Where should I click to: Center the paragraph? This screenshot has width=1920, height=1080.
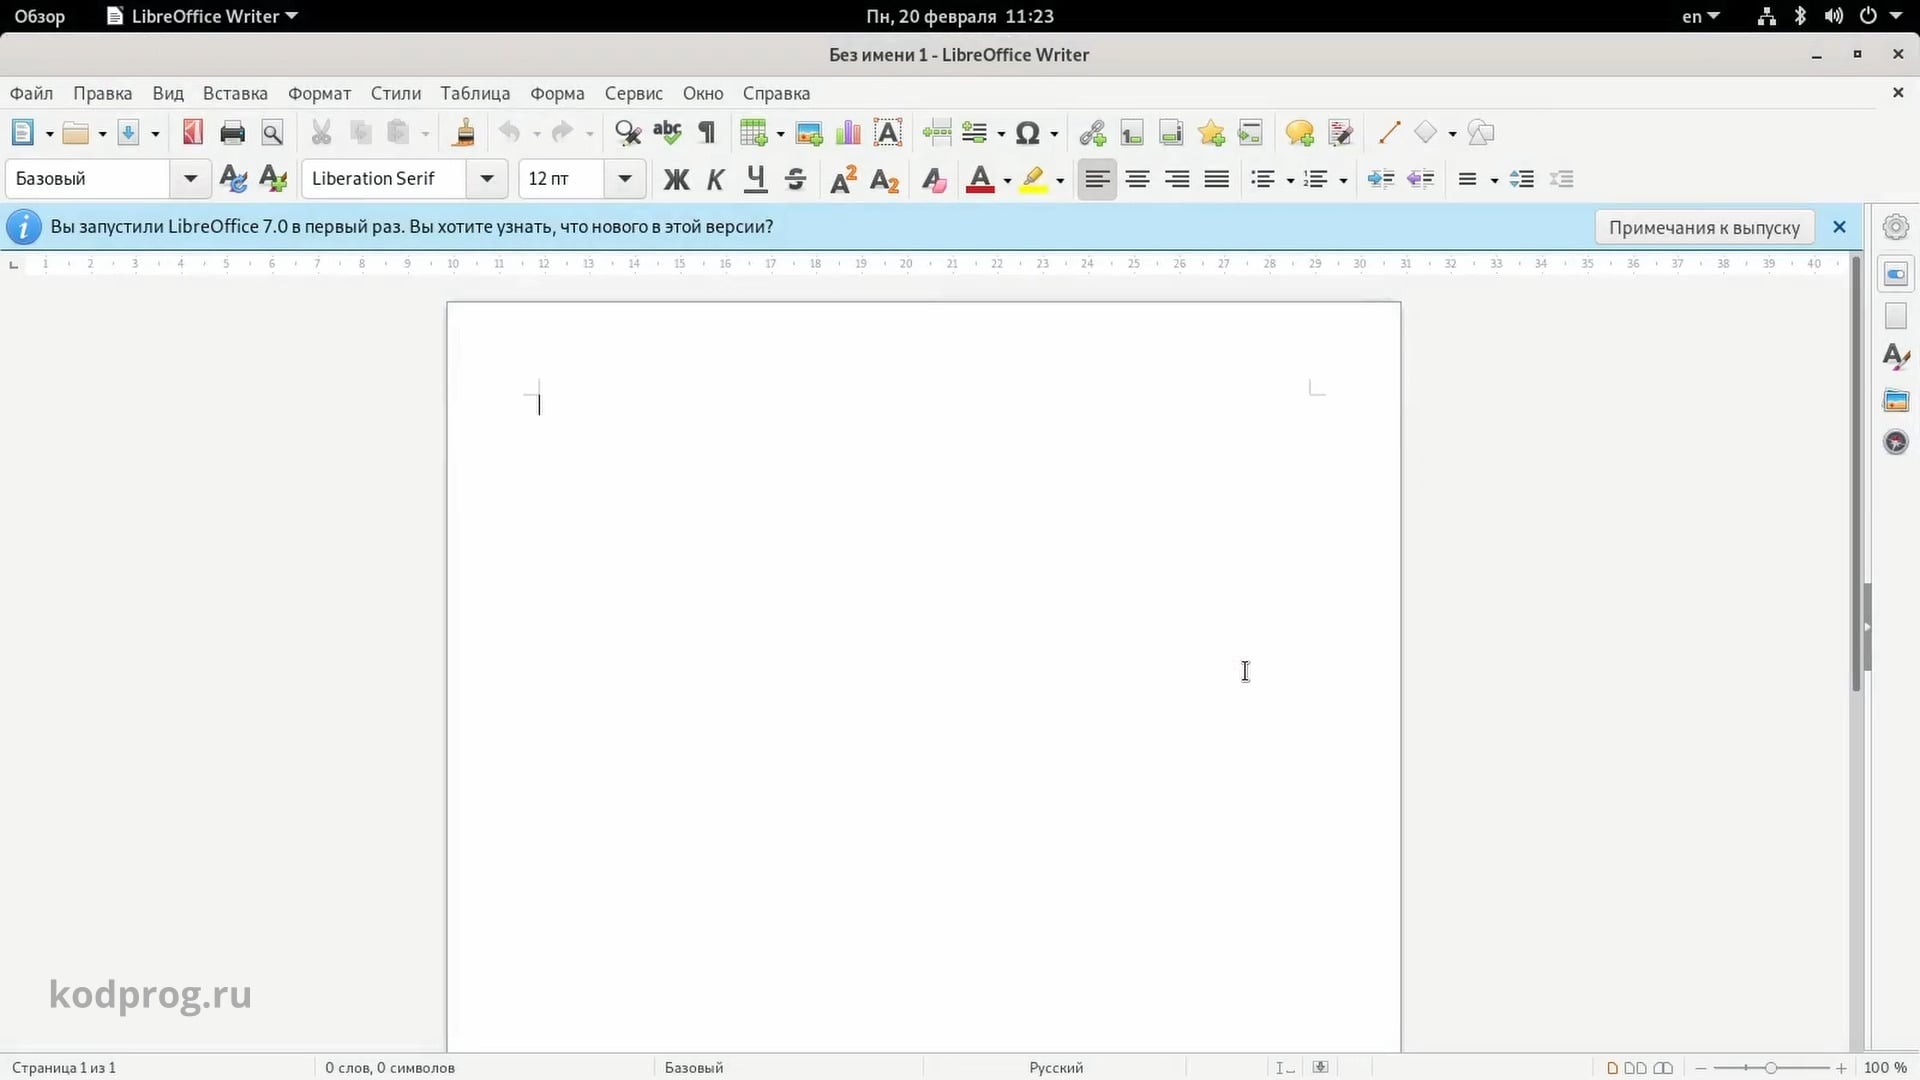click(1137, 179)
